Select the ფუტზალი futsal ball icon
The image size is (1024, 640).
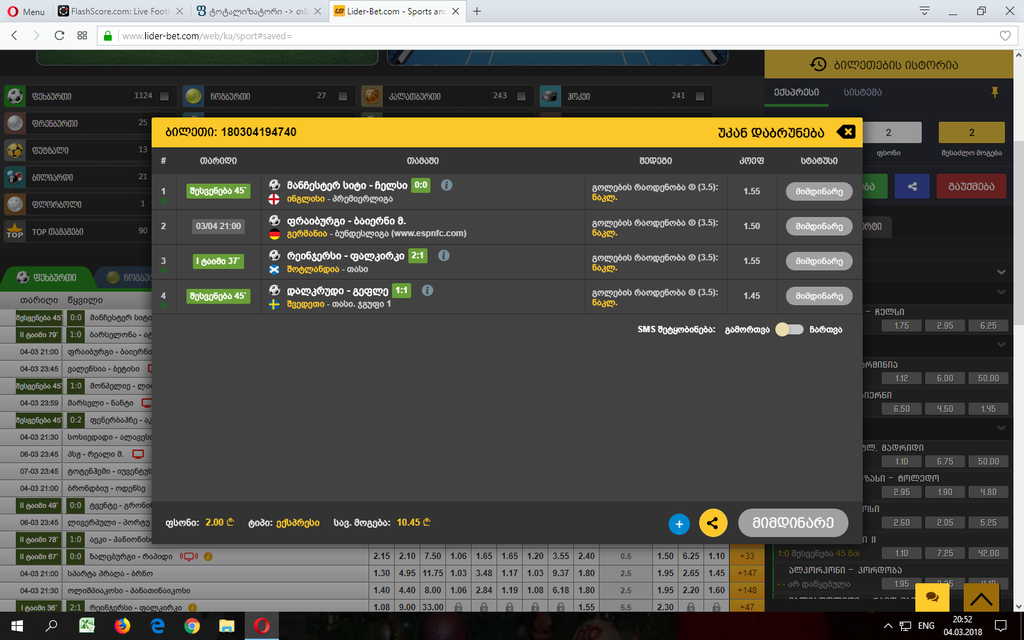click(x=14, y=150)
